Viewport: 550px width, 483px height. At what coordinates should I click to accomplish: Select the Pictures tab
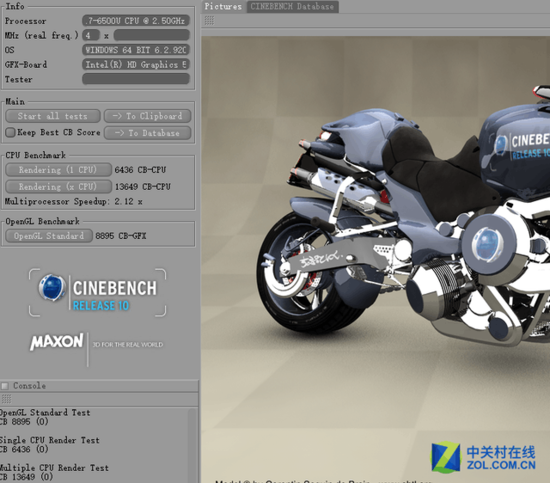tap(223, 6)
